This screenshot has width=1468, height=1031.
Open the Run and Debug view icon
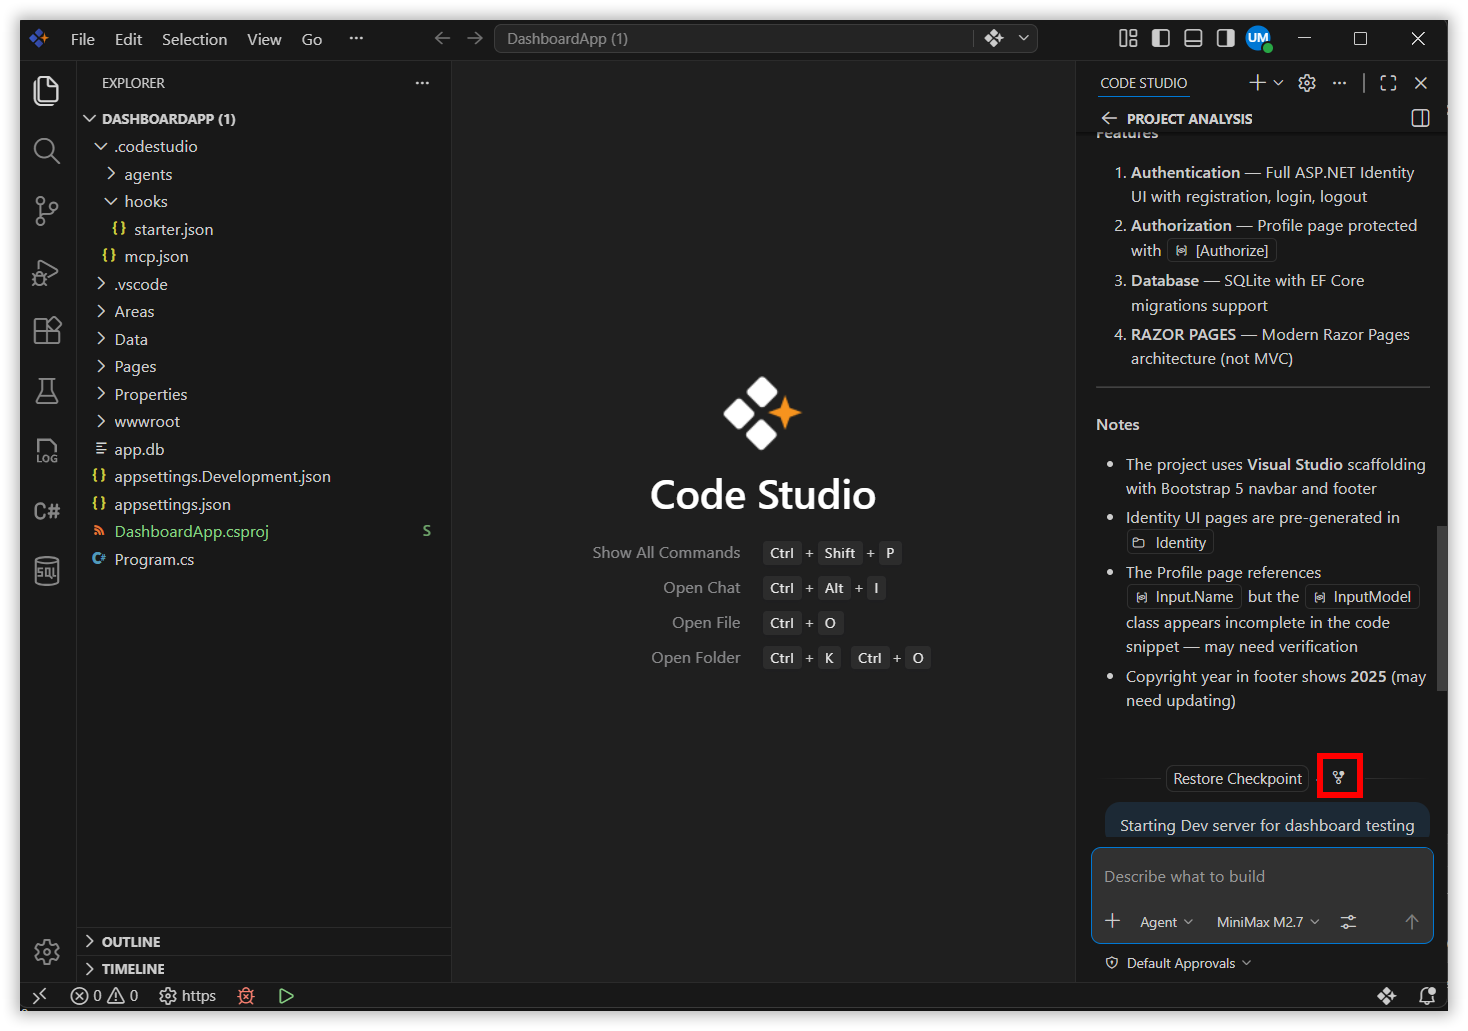click(46, 271)
